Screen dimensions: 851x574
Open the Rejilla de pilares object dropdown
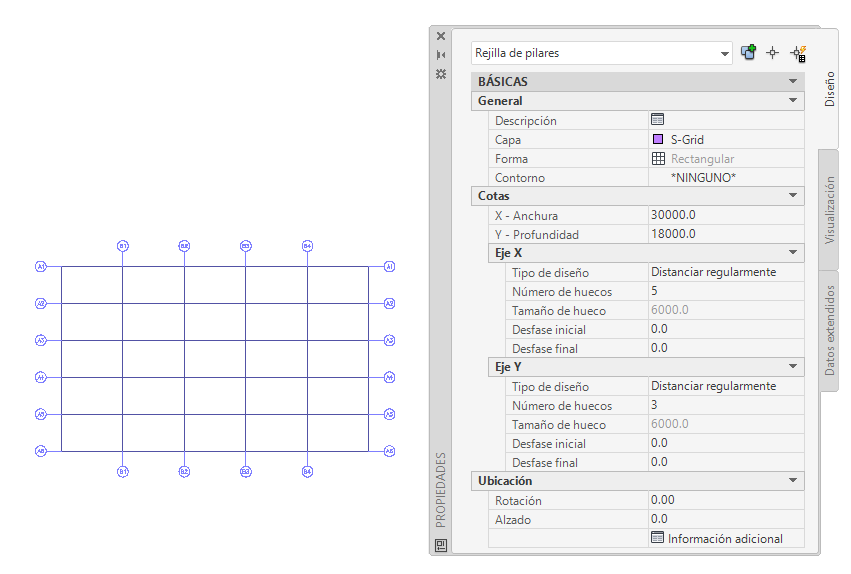(724, 54)
